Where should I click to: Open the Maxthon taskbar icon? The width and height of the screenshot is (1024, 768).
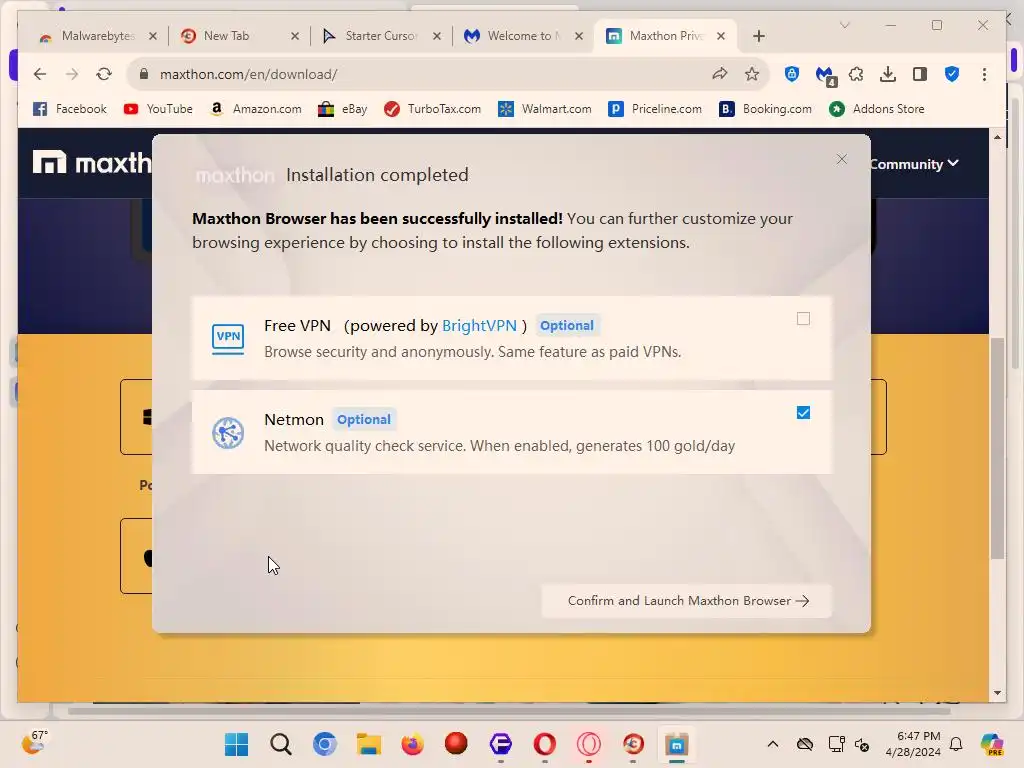(x=677, y=744)
